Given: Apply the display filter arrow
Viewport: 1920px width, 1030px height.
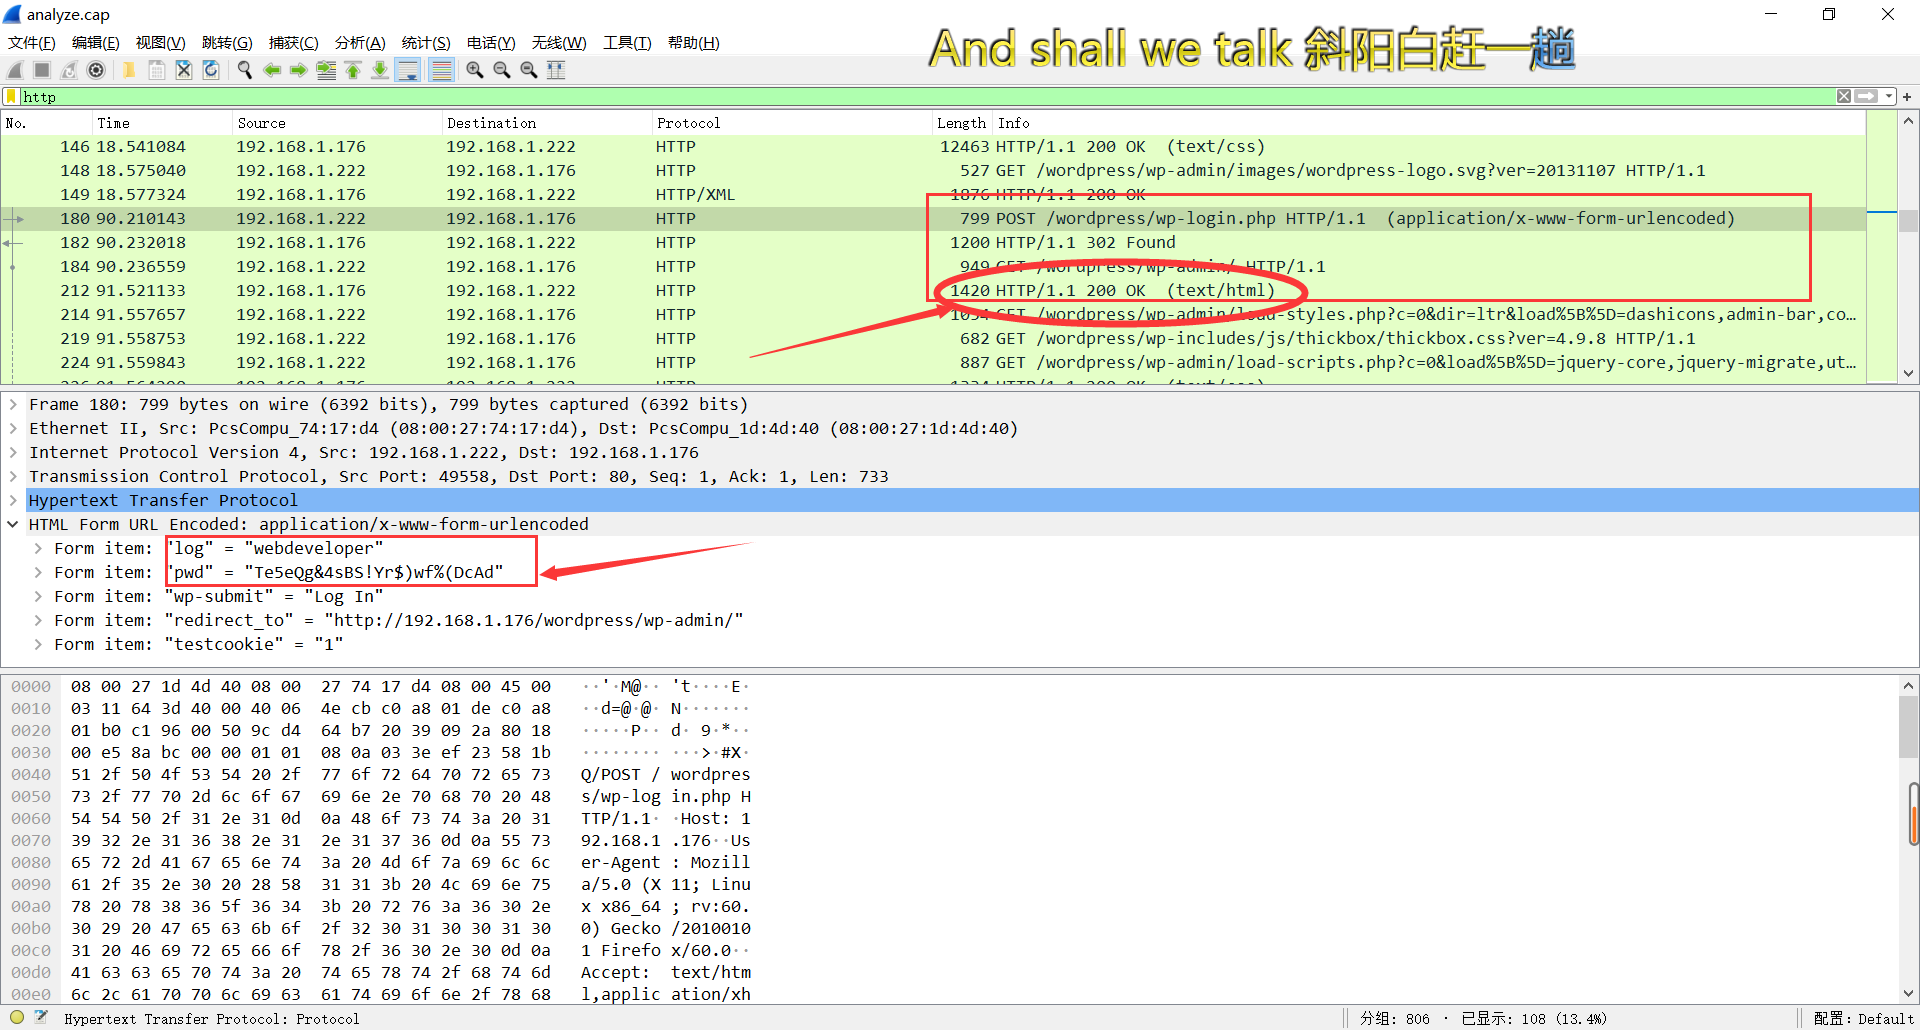Looking at the screenshot, I should [x=1866, y=96].
